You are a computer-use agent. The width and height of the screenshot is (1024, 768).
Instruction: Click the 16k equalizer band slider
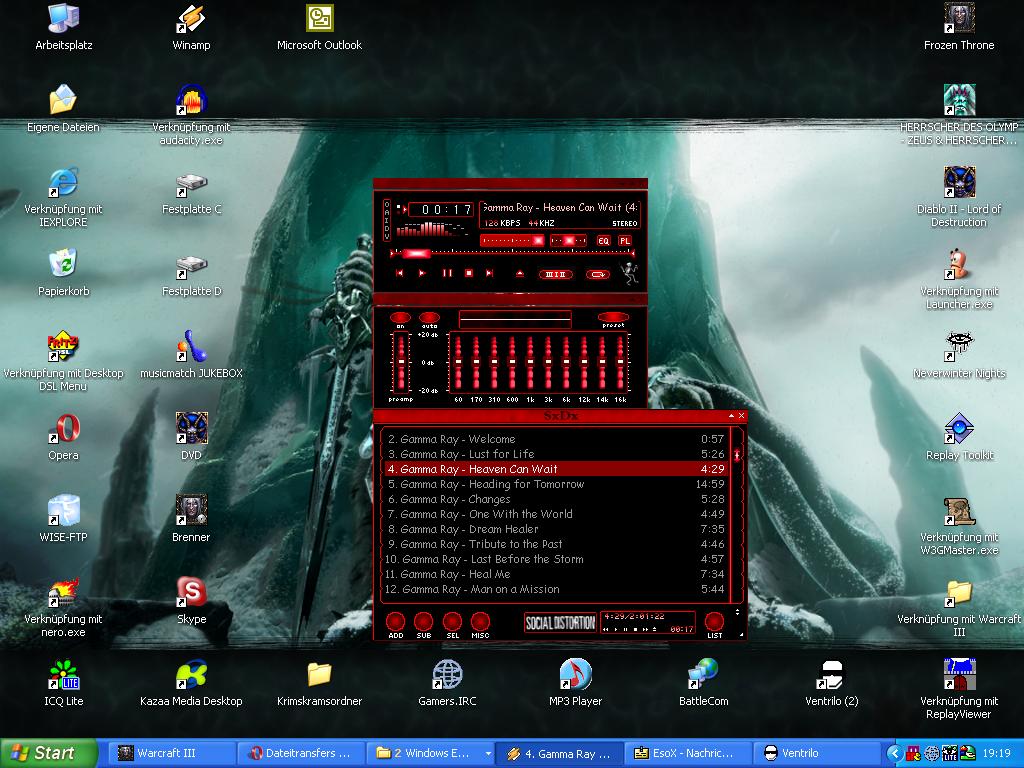(620, 363)
